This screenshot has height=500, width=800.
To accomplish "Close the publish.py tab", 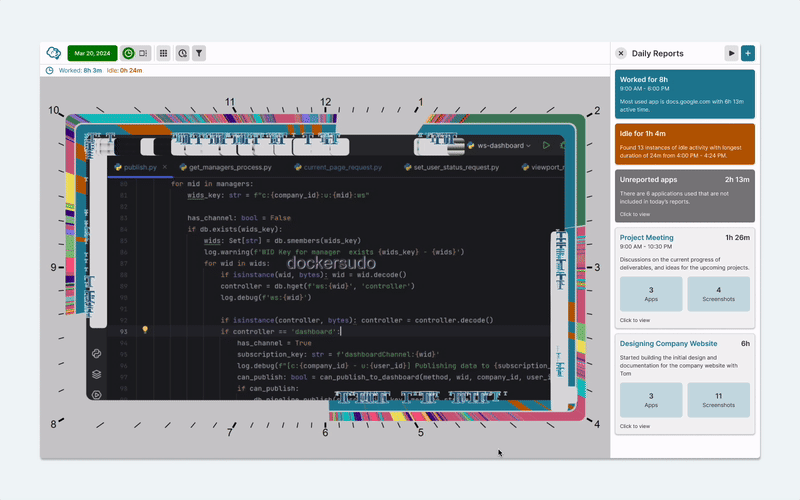I will pos(165,167).
